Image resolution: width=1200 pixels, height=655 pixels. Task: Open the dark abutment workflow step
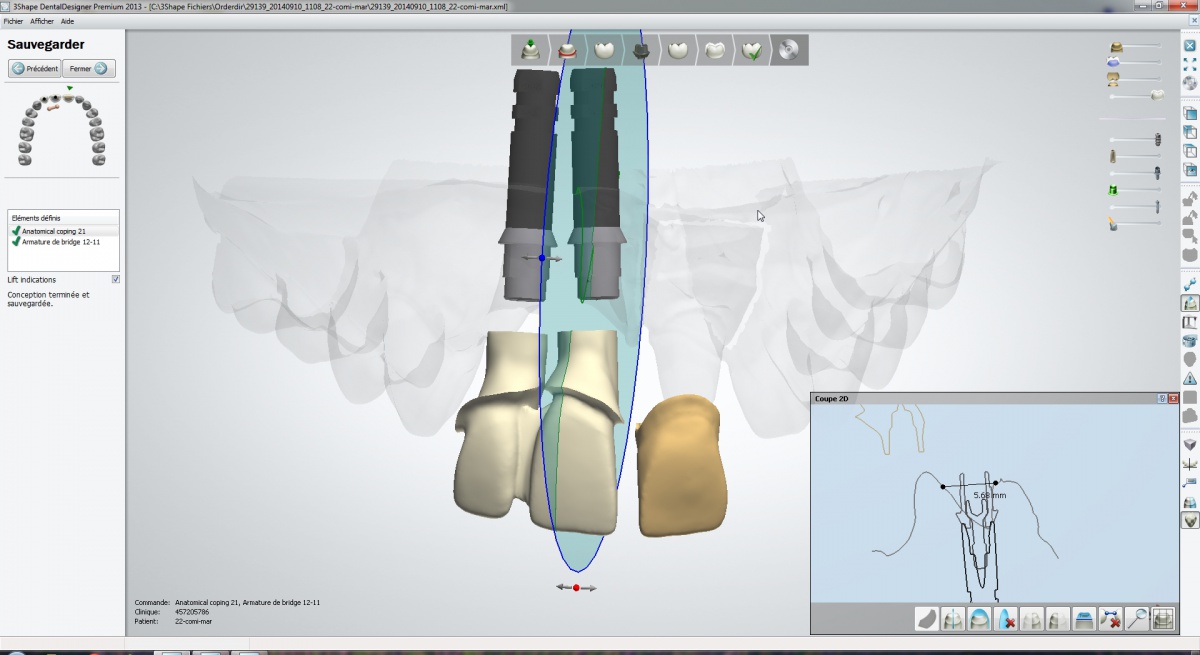pyautogui.click(x=641, y=50)
